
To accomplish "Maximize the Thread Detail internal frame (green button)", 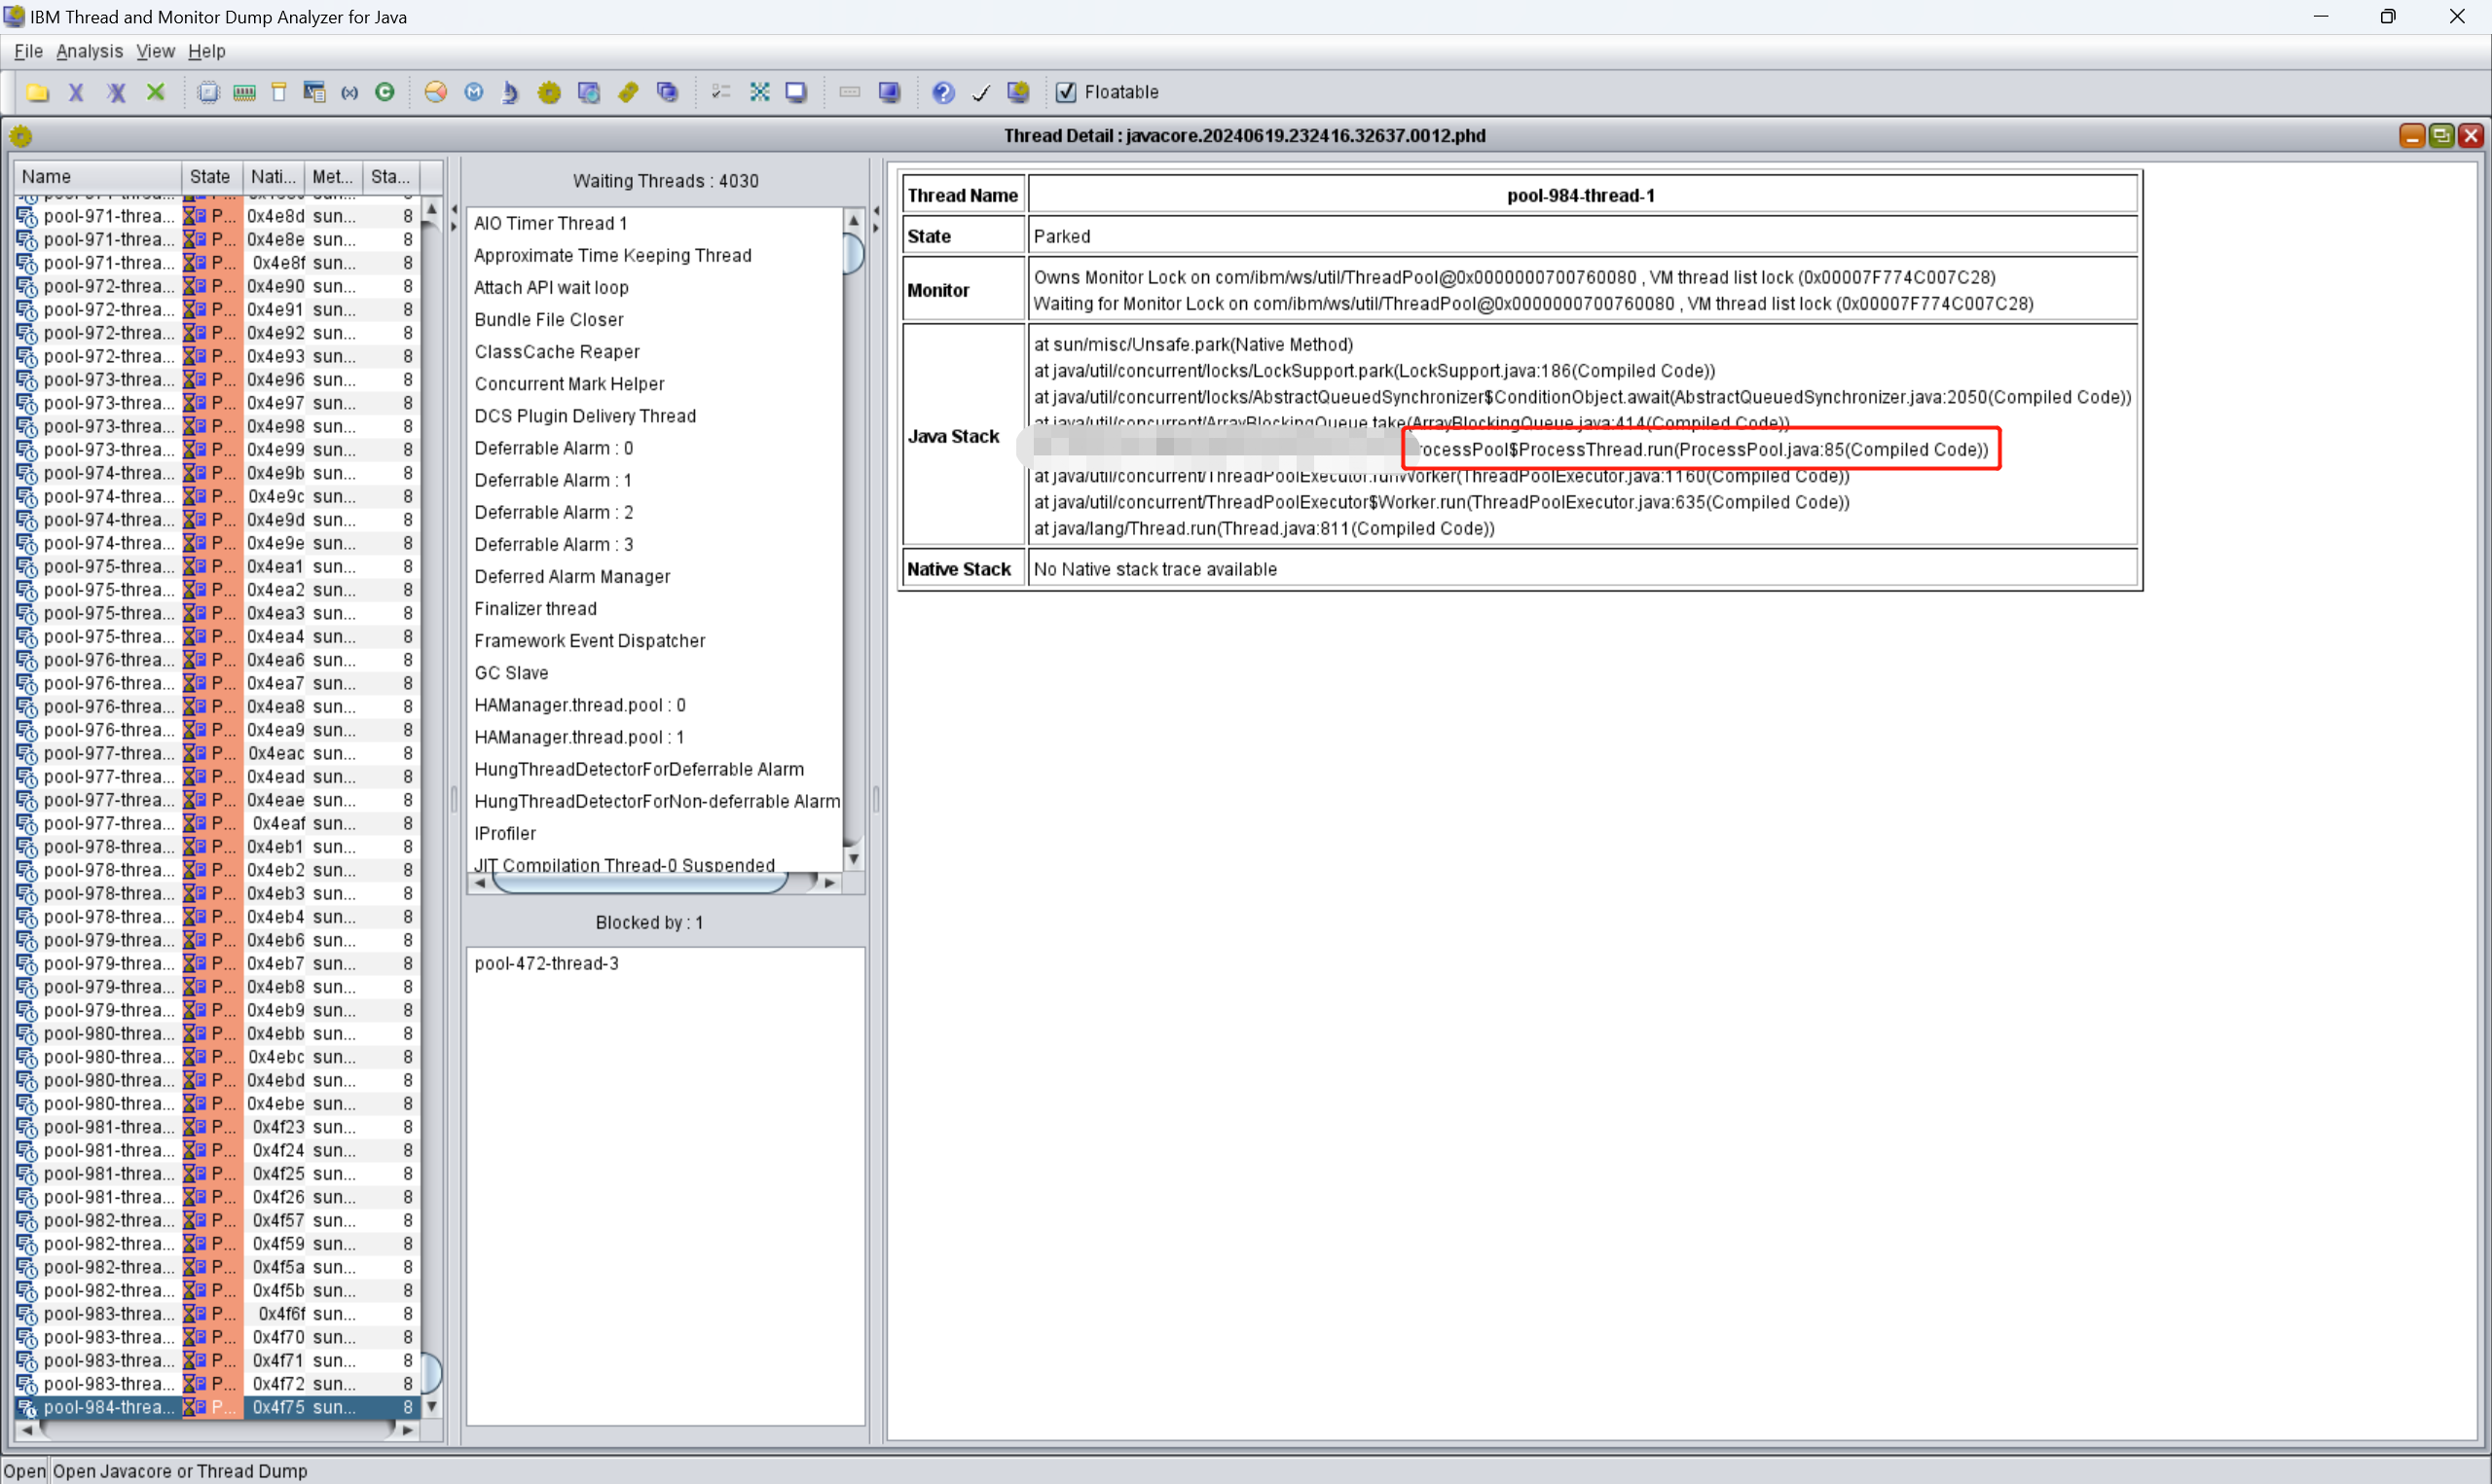I will pyautogui.click(x=2441, y=136).
